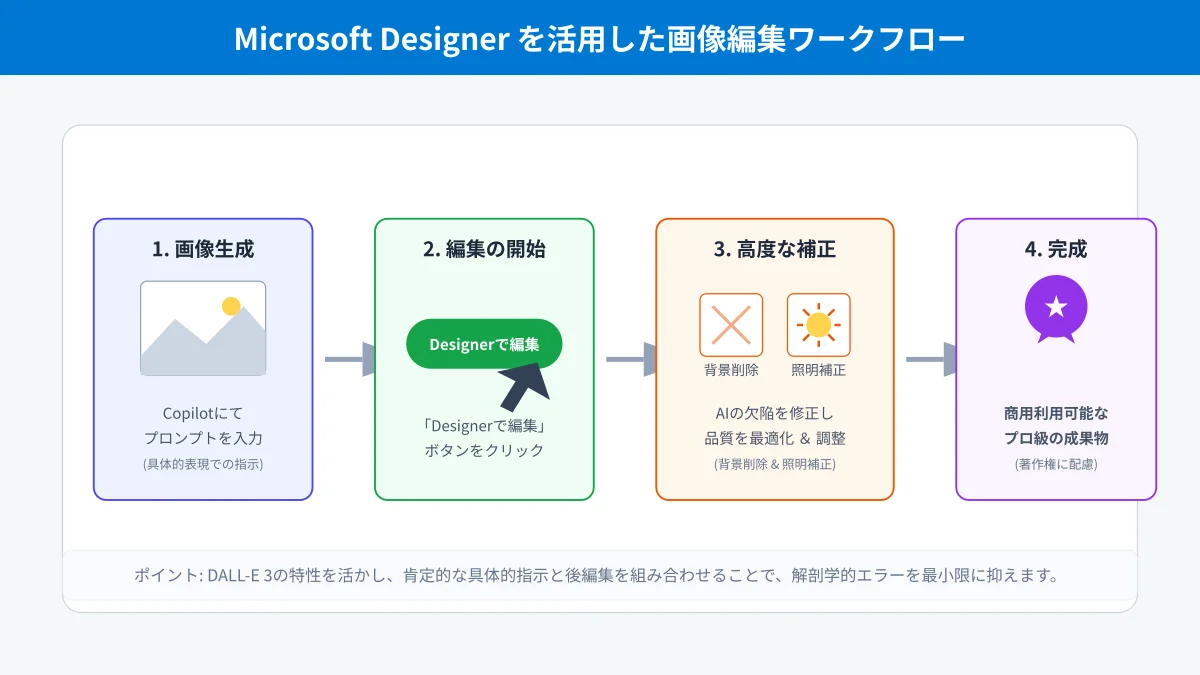Select the '4. 完成' heading
The width and height of the screenshot is (1200, 675).
click(x=1056, y=250)
